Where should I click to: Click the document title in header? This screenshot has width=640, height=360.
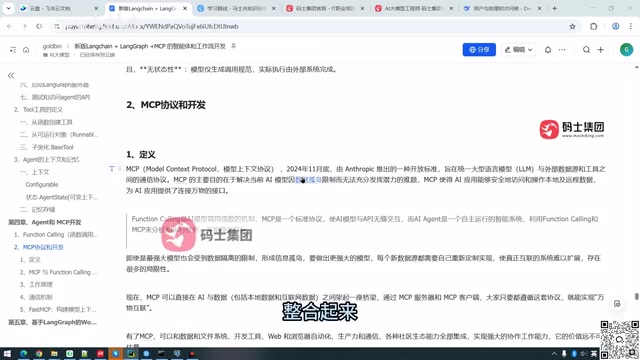coord(150,47)
